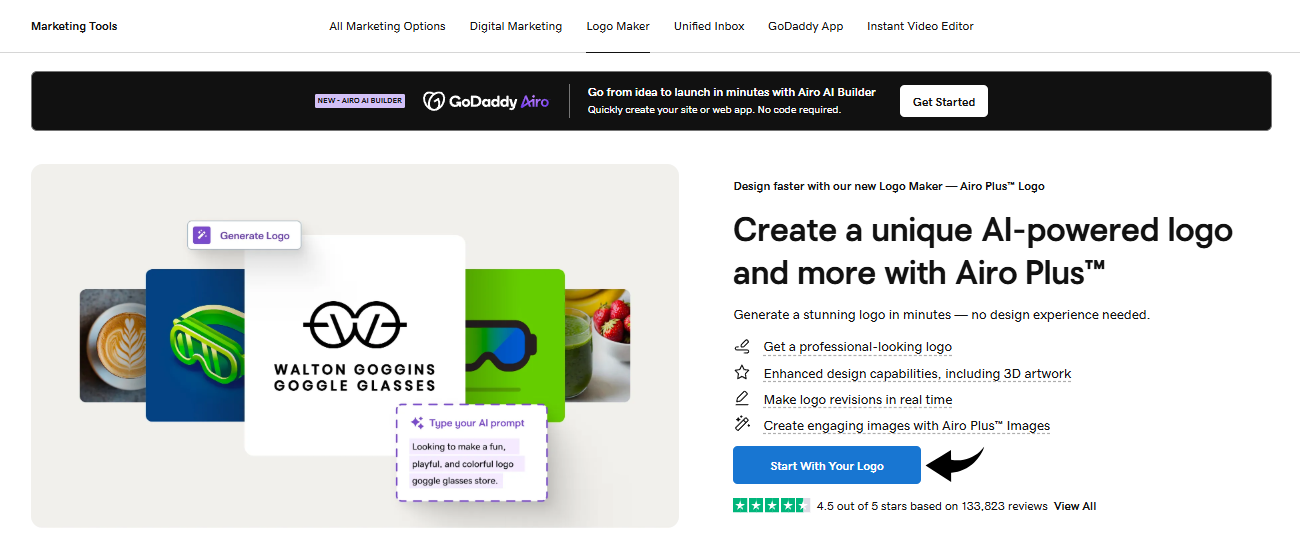Image resolution: width=1300 pixels, height=535 pixels.
Task: Open the Instant Video Editor link
Action: click(920, 26)
